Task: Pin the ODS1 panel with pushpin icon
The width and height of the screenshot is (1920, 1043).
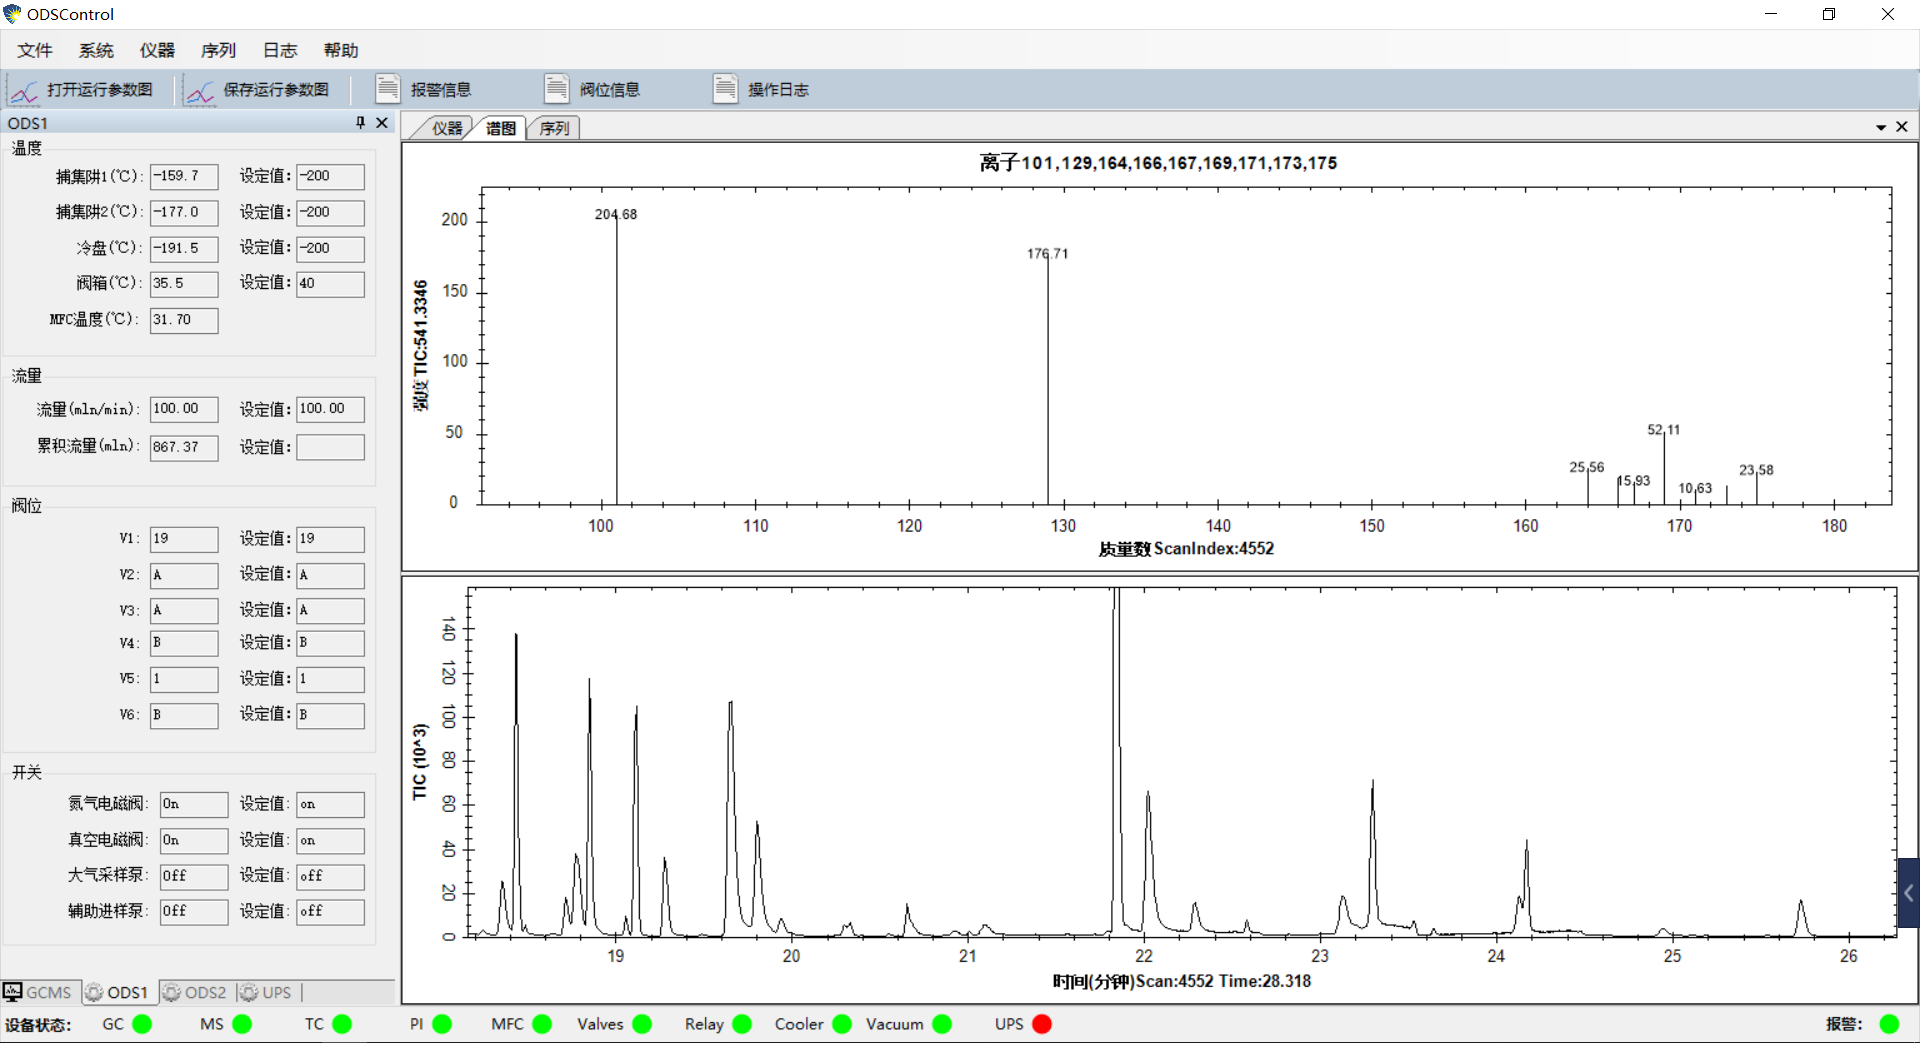Action: pos(360,123)
